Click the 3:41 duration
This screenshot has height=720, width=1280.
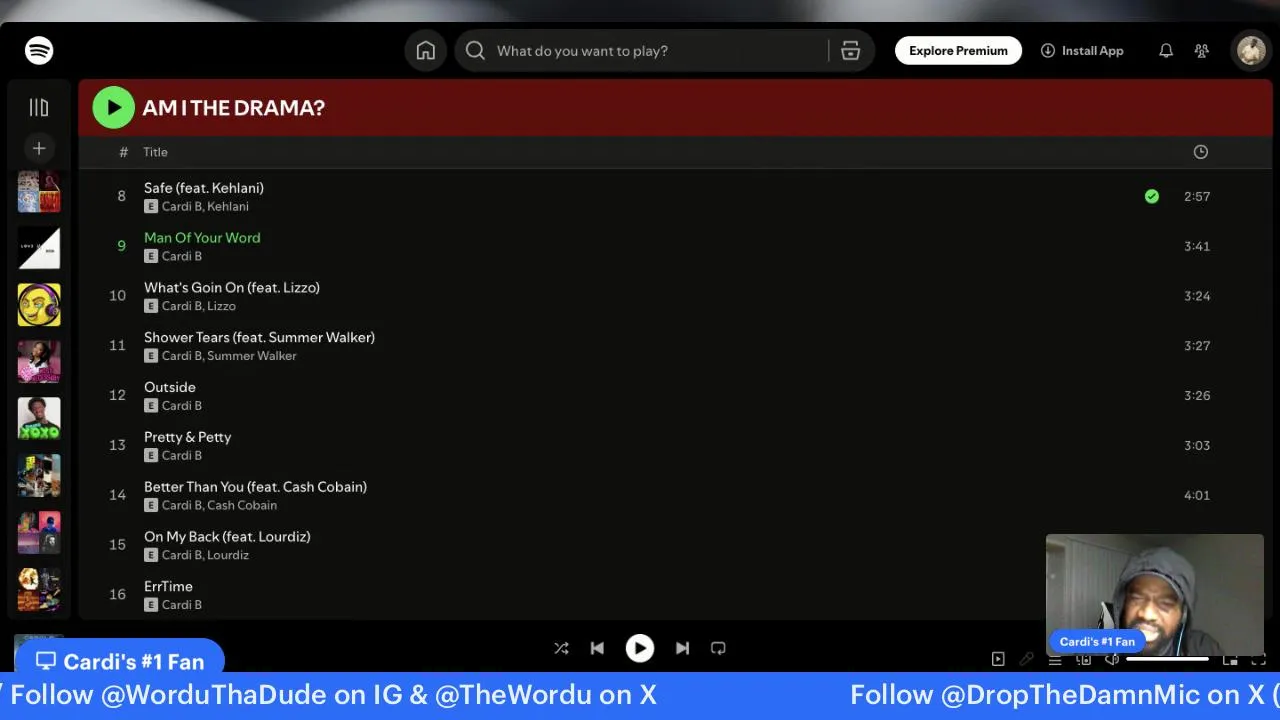pyautogui.click(x=1197, y=246)
